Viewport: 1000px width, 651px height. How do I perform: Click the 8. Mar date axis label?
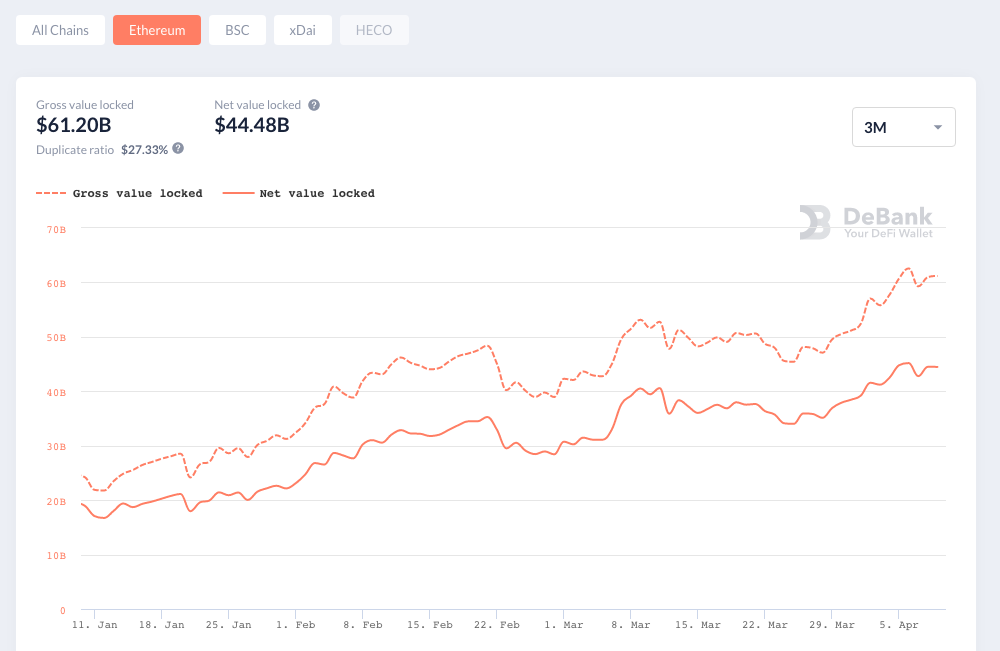pos(629,625)
